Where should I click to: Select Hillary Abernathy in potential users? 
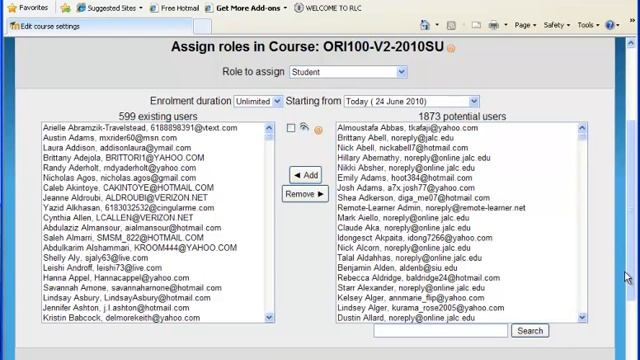click(x=457, y=158)
